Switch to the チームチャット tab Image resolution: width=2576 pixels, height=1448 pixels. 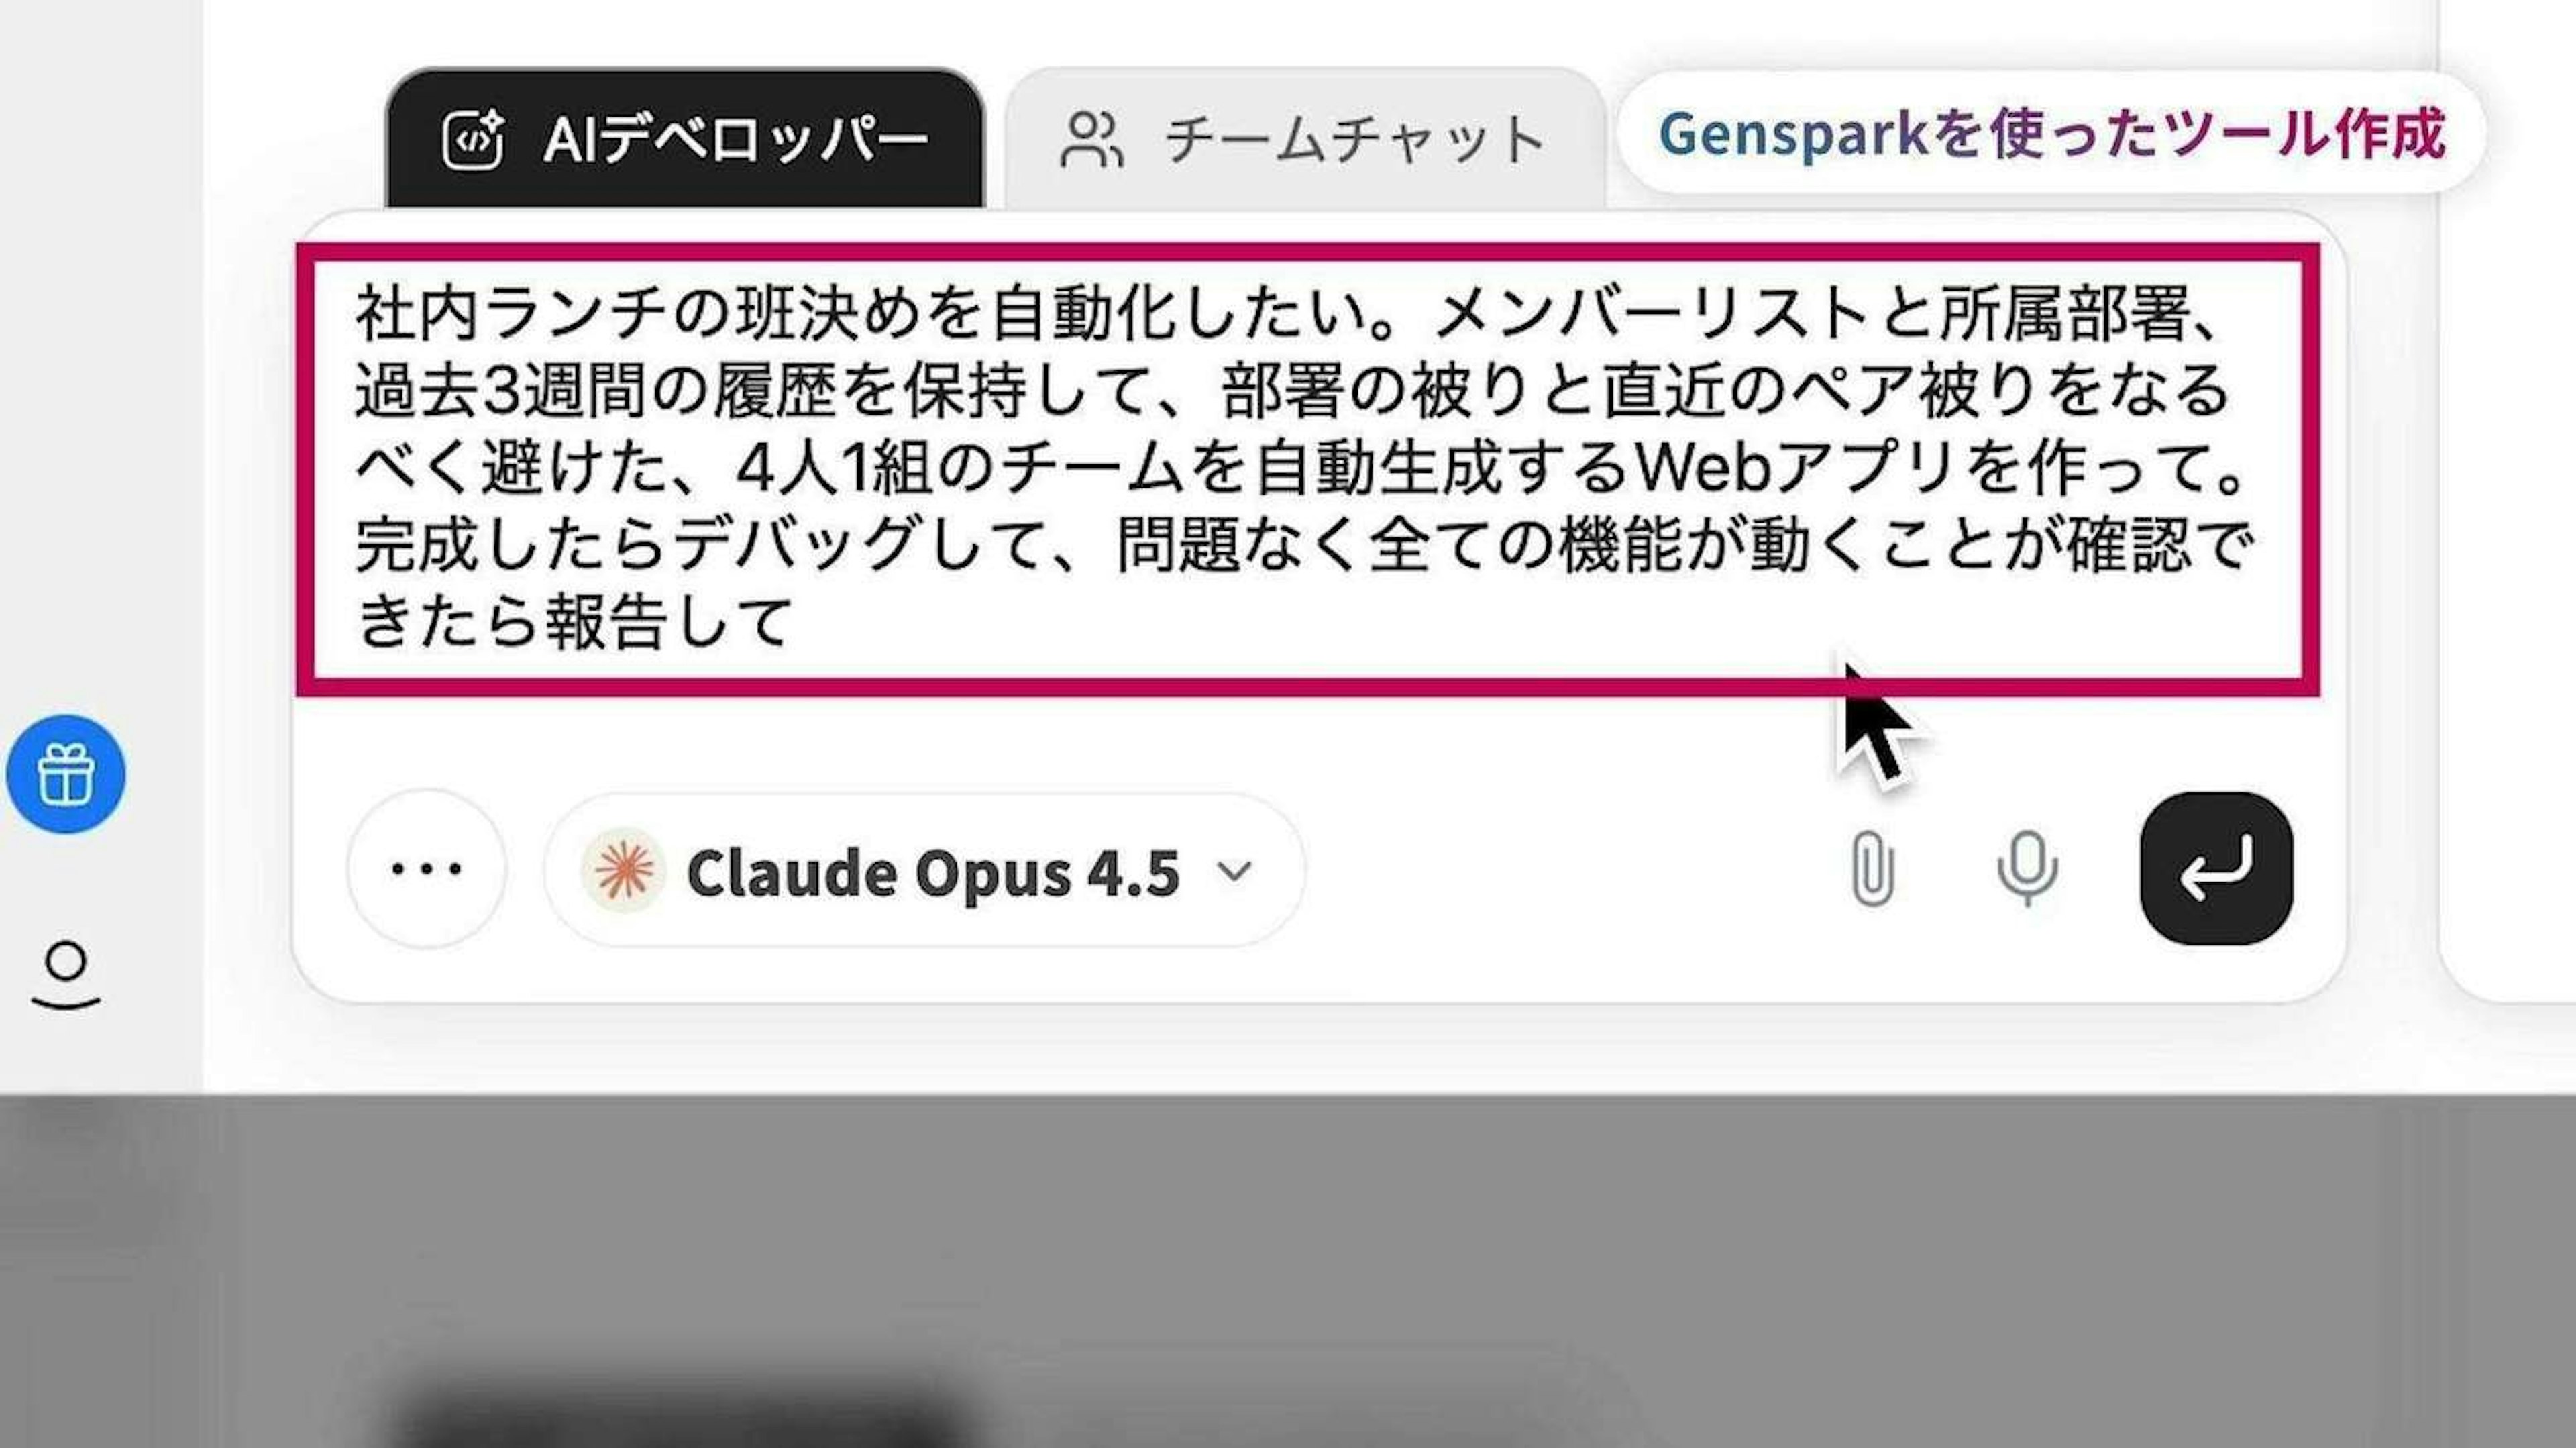(1305, 139)
